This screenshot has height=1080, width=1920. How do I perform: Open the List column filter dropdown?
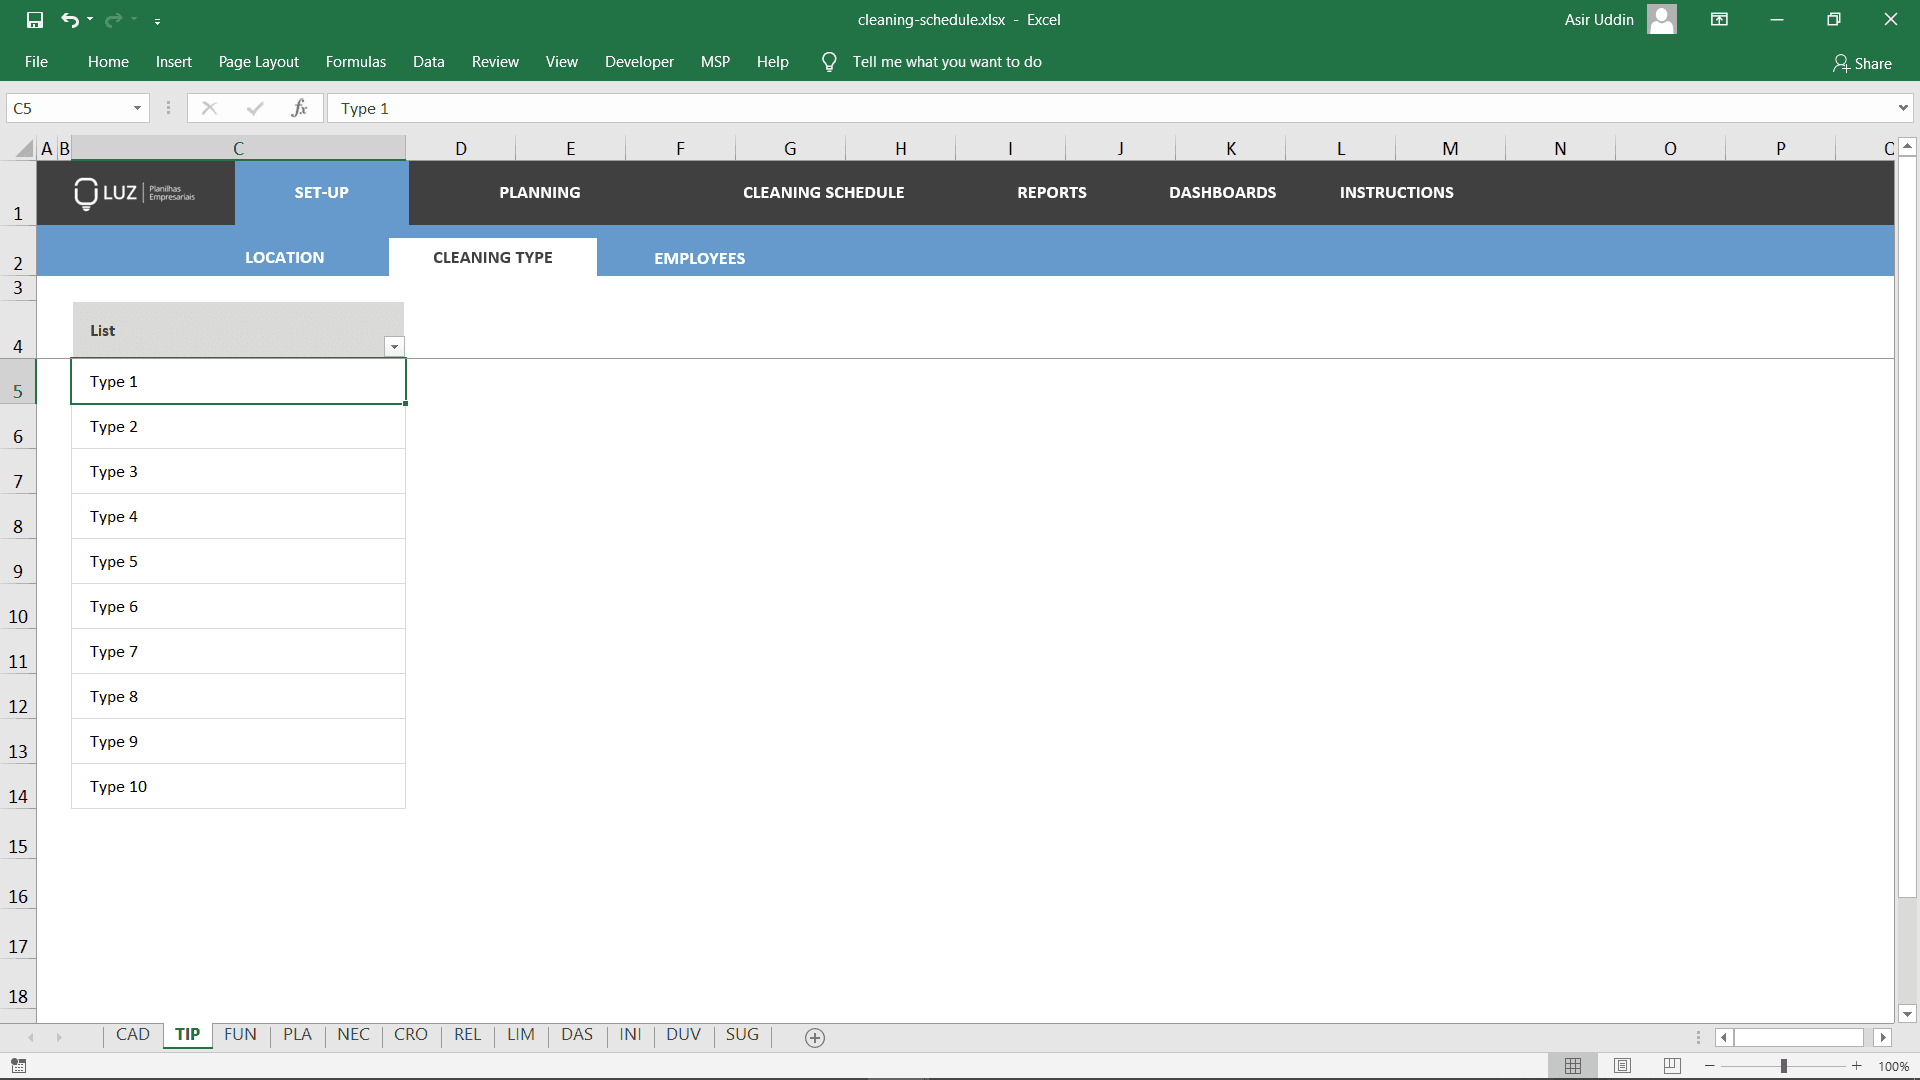[394, 346]
